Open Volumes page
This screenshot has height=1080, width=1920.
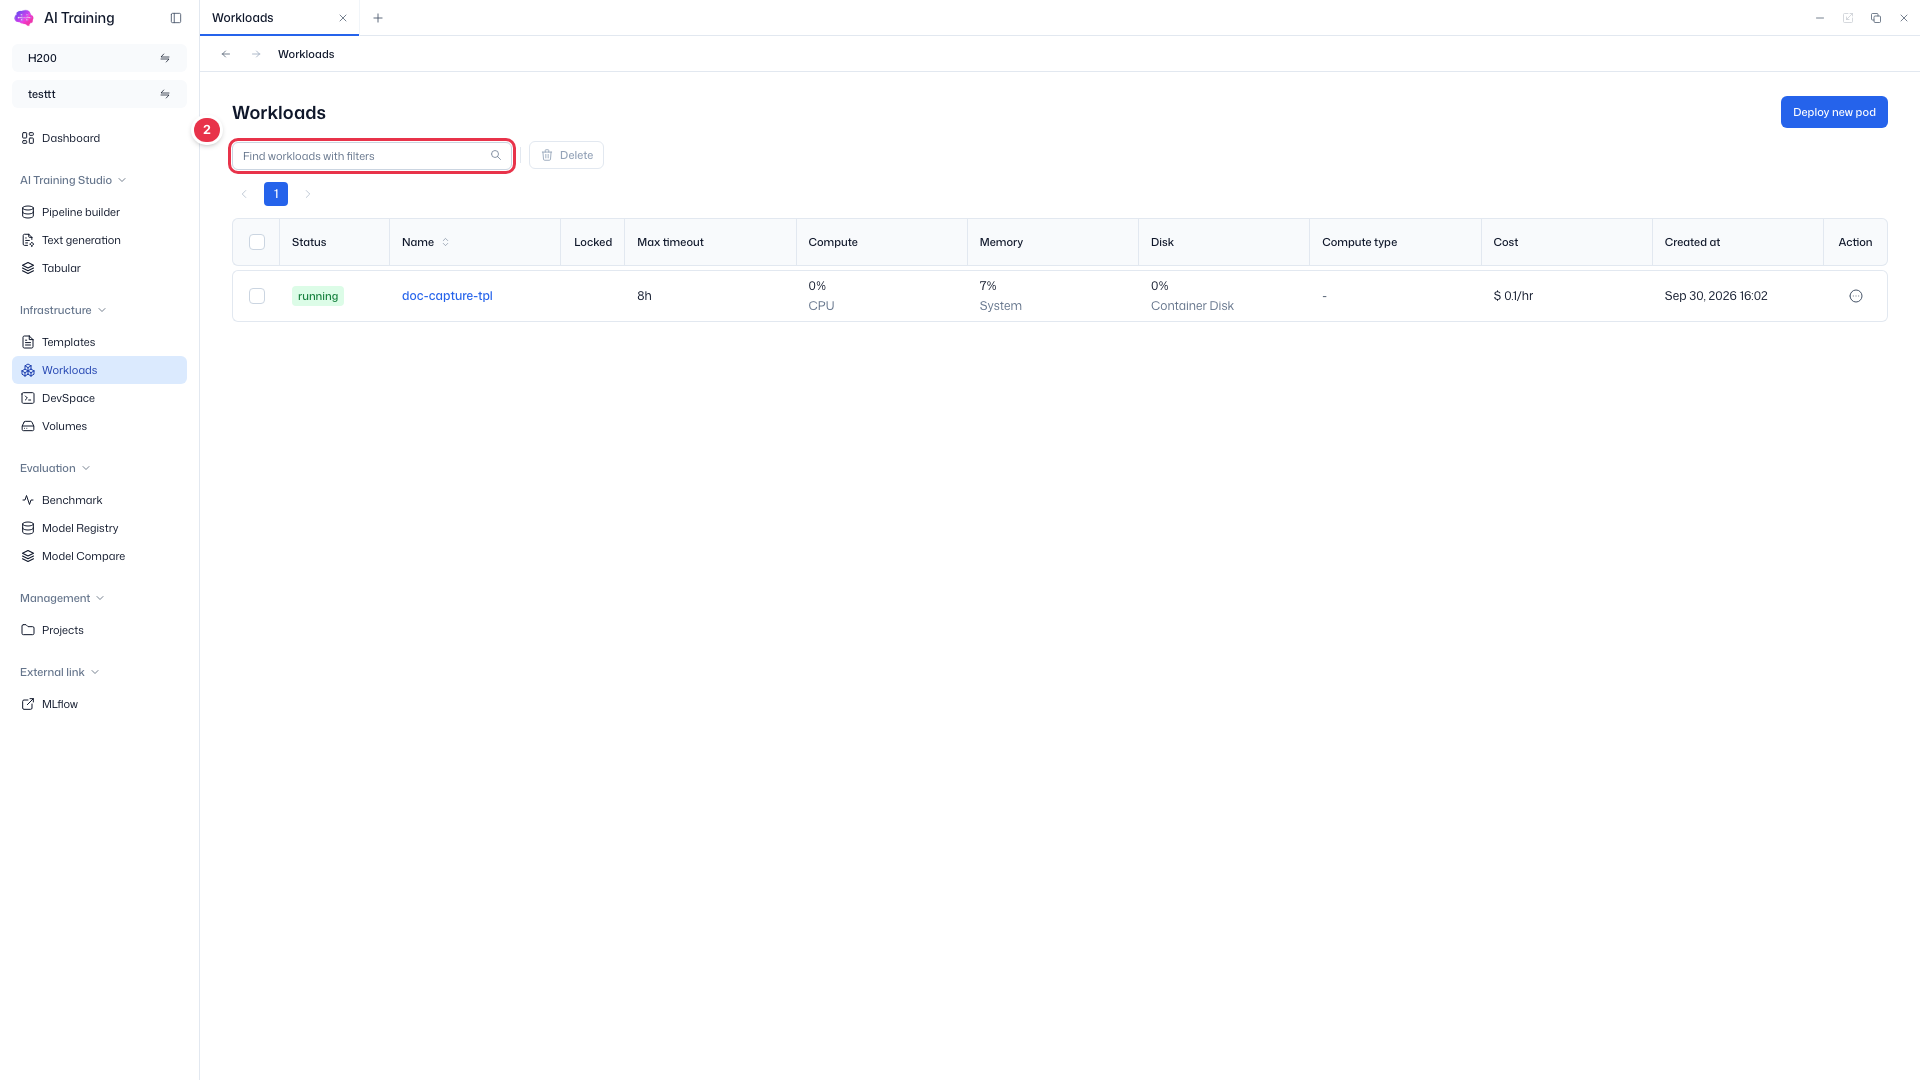99,426
